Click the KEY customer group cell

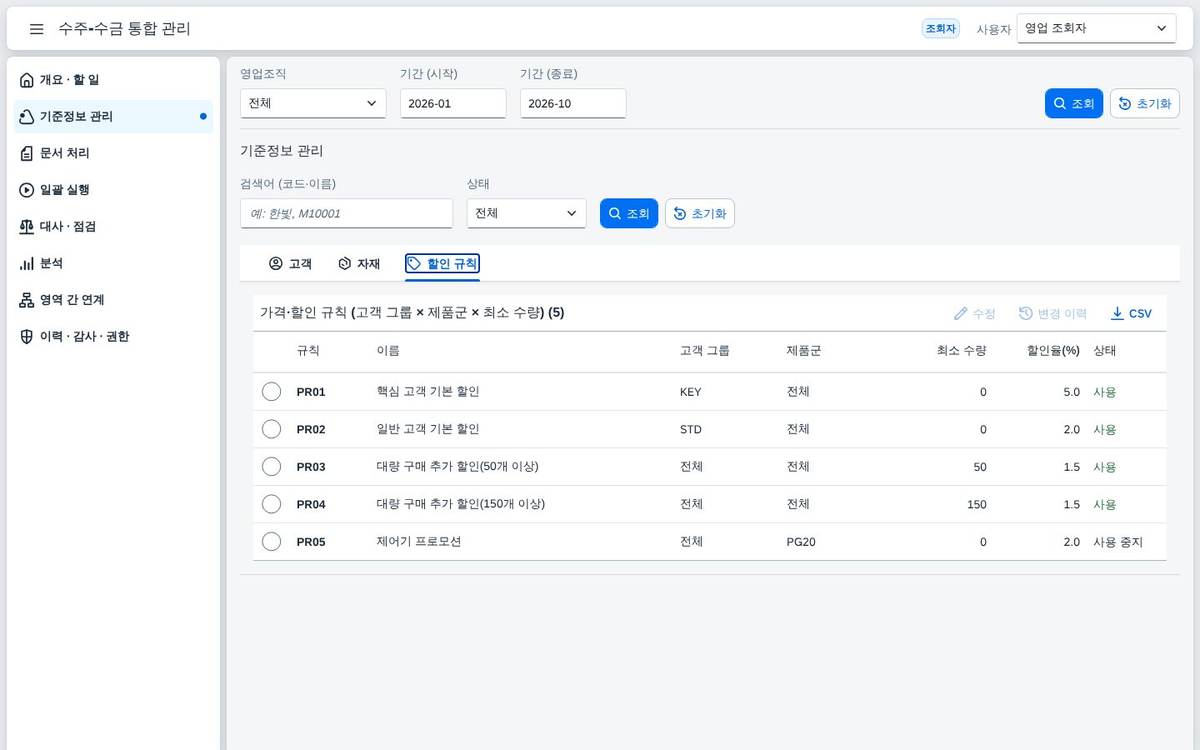[691, 392]
